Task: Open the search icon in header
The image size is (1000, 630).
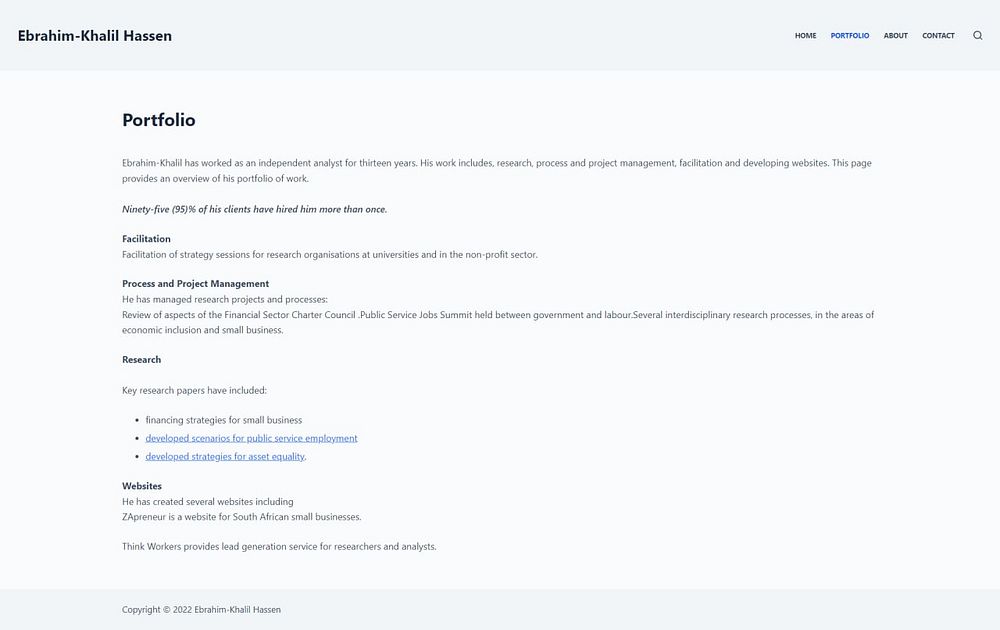Action: [977, 36]
